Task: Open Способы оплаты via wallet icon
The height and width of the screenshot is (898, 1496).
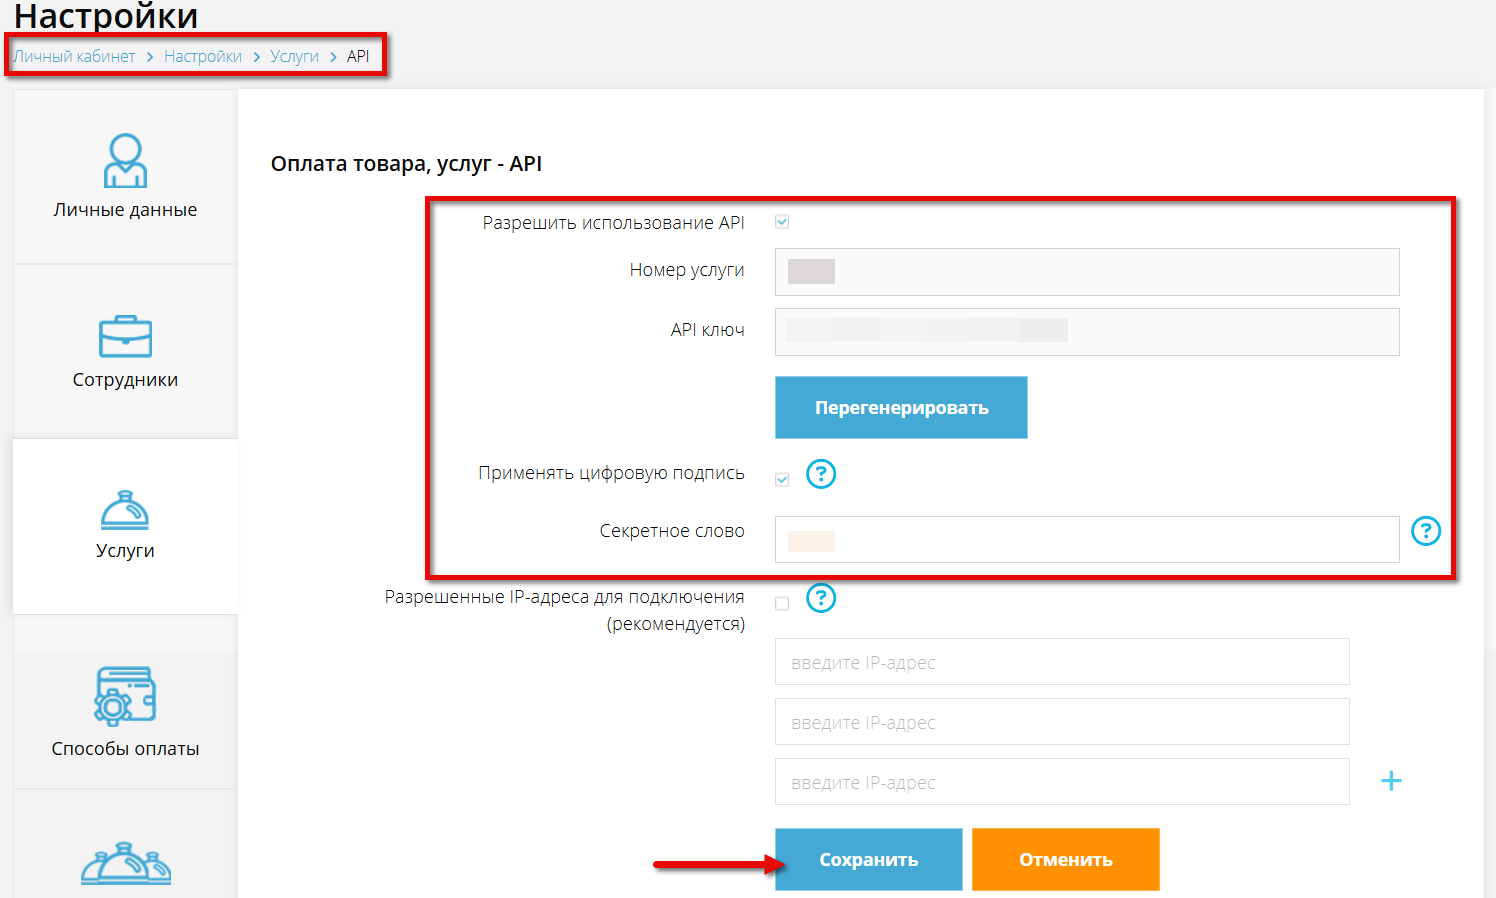Action: 124,696
